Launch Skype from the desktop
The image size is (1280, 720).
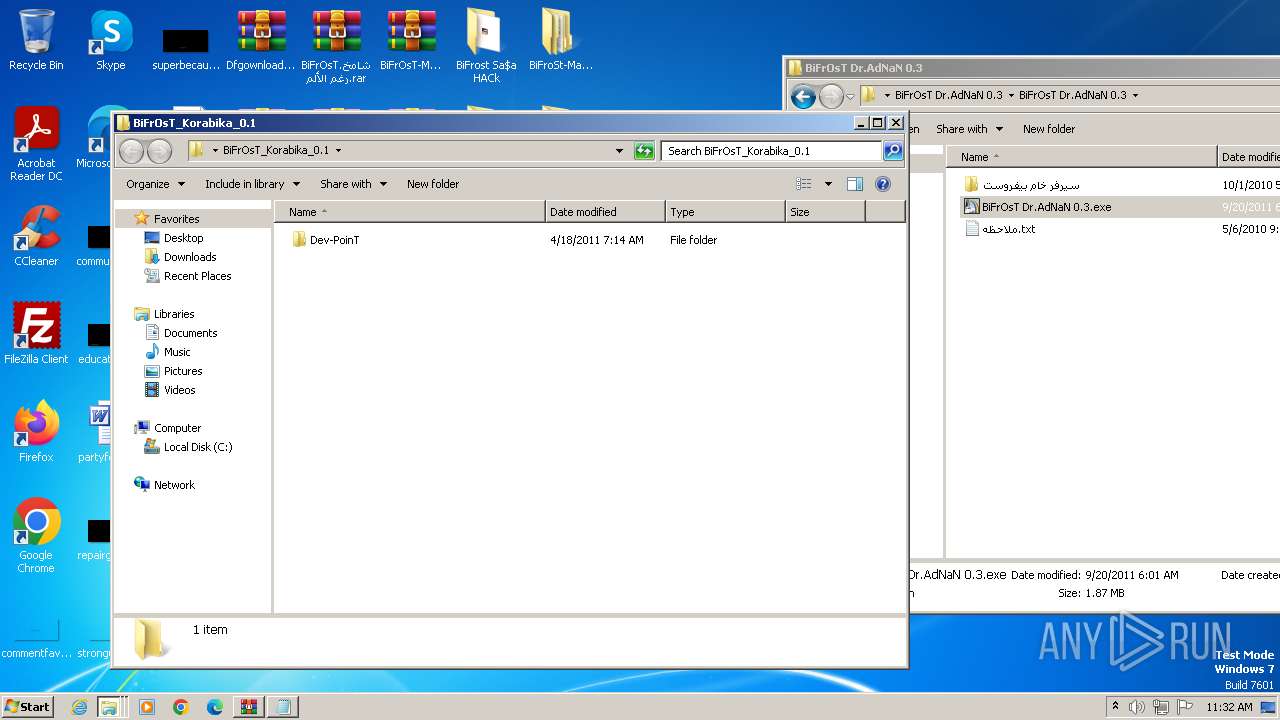(110, 40)
